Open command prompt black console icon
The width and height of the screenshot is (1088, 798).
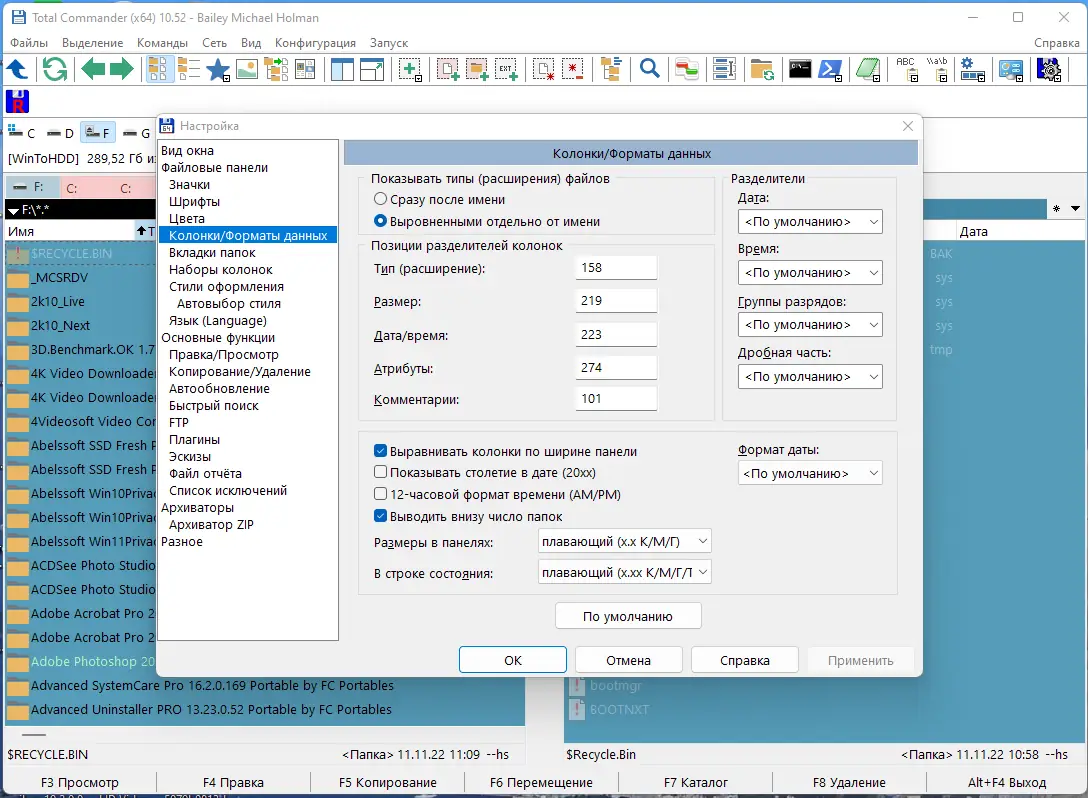click(800, 69)
